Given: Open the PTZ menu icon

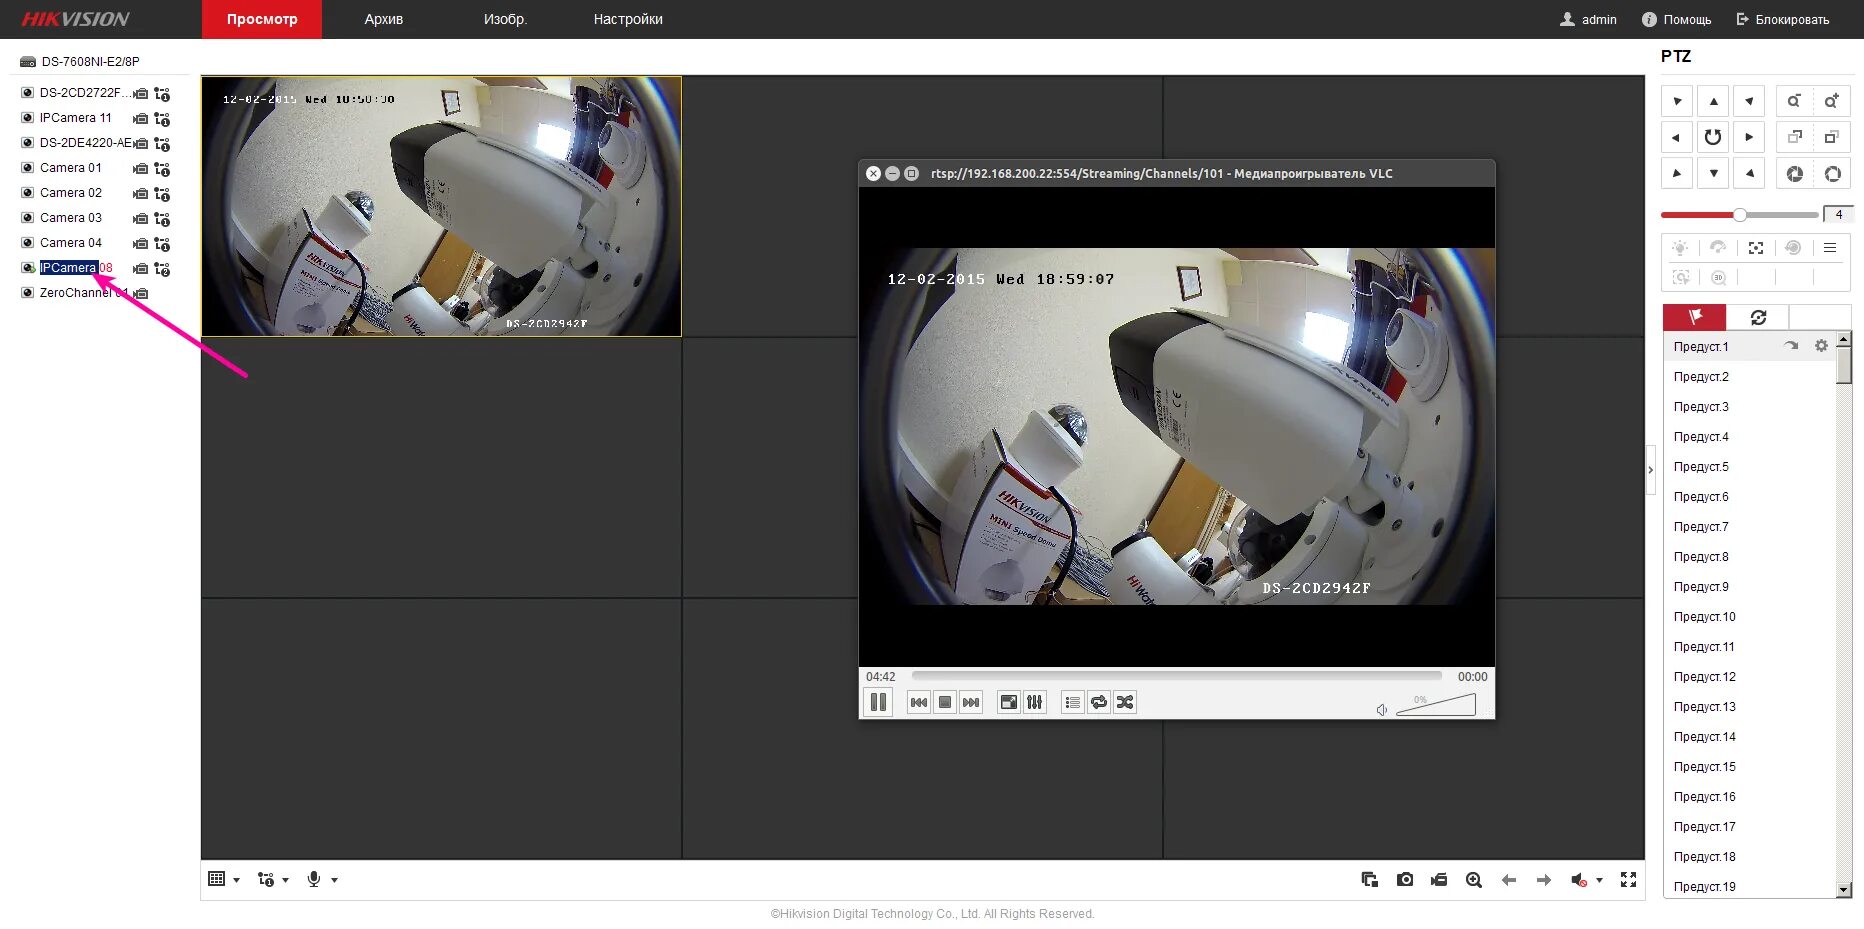Looking at the screenshot, I should click(x=1830, y=248).
